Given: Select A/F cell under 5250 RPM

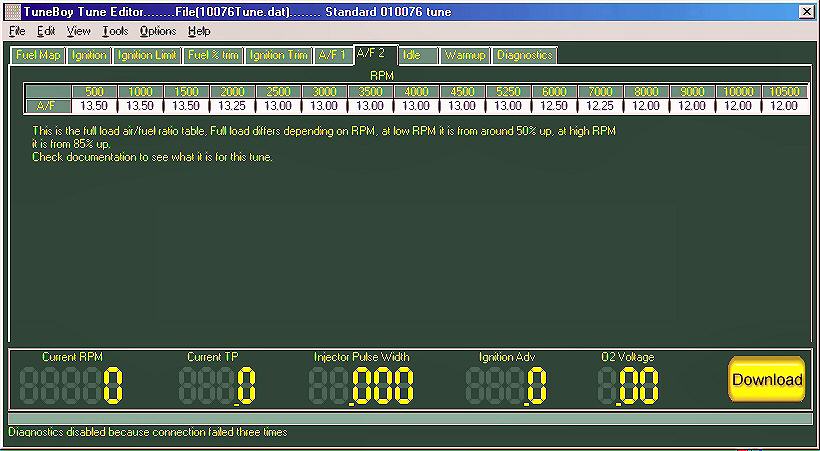Looking at the screenshot, I should coord(508,106).
